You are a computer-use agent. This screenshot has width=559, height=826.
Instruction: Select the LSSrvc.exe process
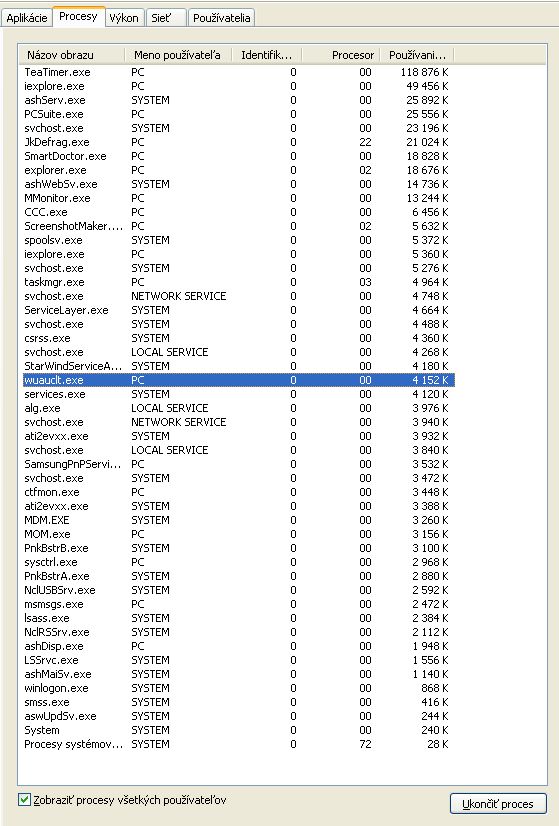click(x=239, y=660)
